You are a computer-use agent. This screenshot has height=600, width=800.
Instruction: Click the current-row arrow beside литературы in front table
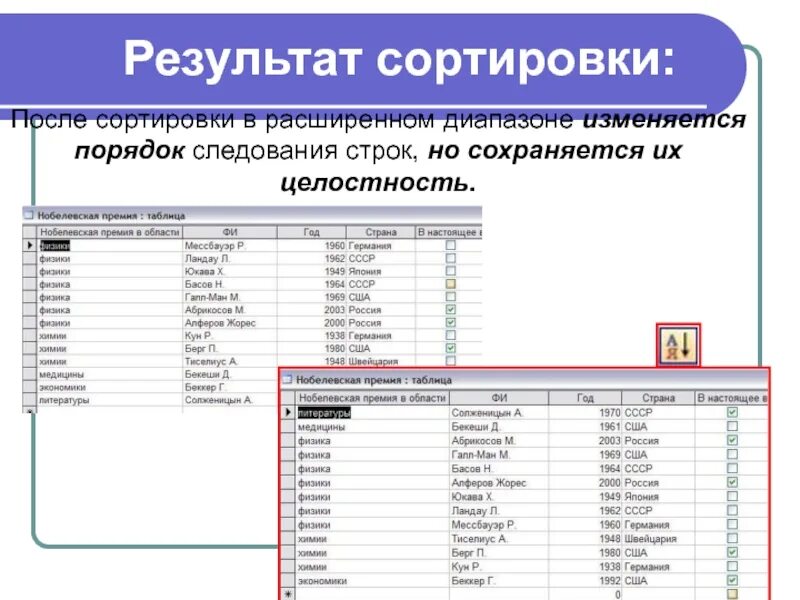pos(288,412)
